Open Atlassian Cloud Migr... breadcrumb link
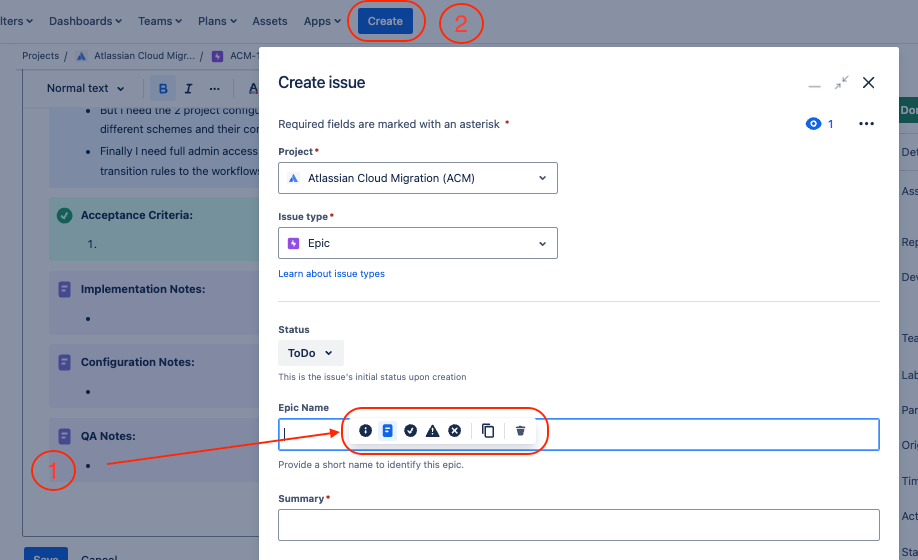The width and height of the screenshot is (918, 560). point(145,56)
